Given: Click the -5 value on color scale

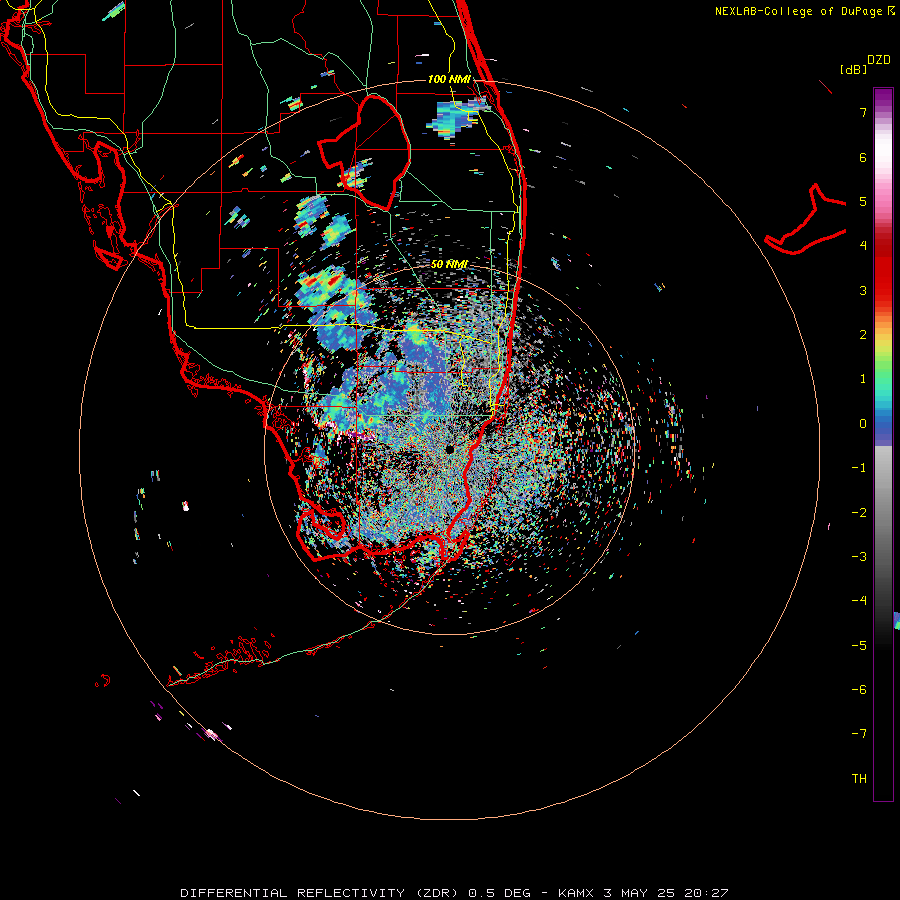Looking at the screenshot, I should click(859, 646).
